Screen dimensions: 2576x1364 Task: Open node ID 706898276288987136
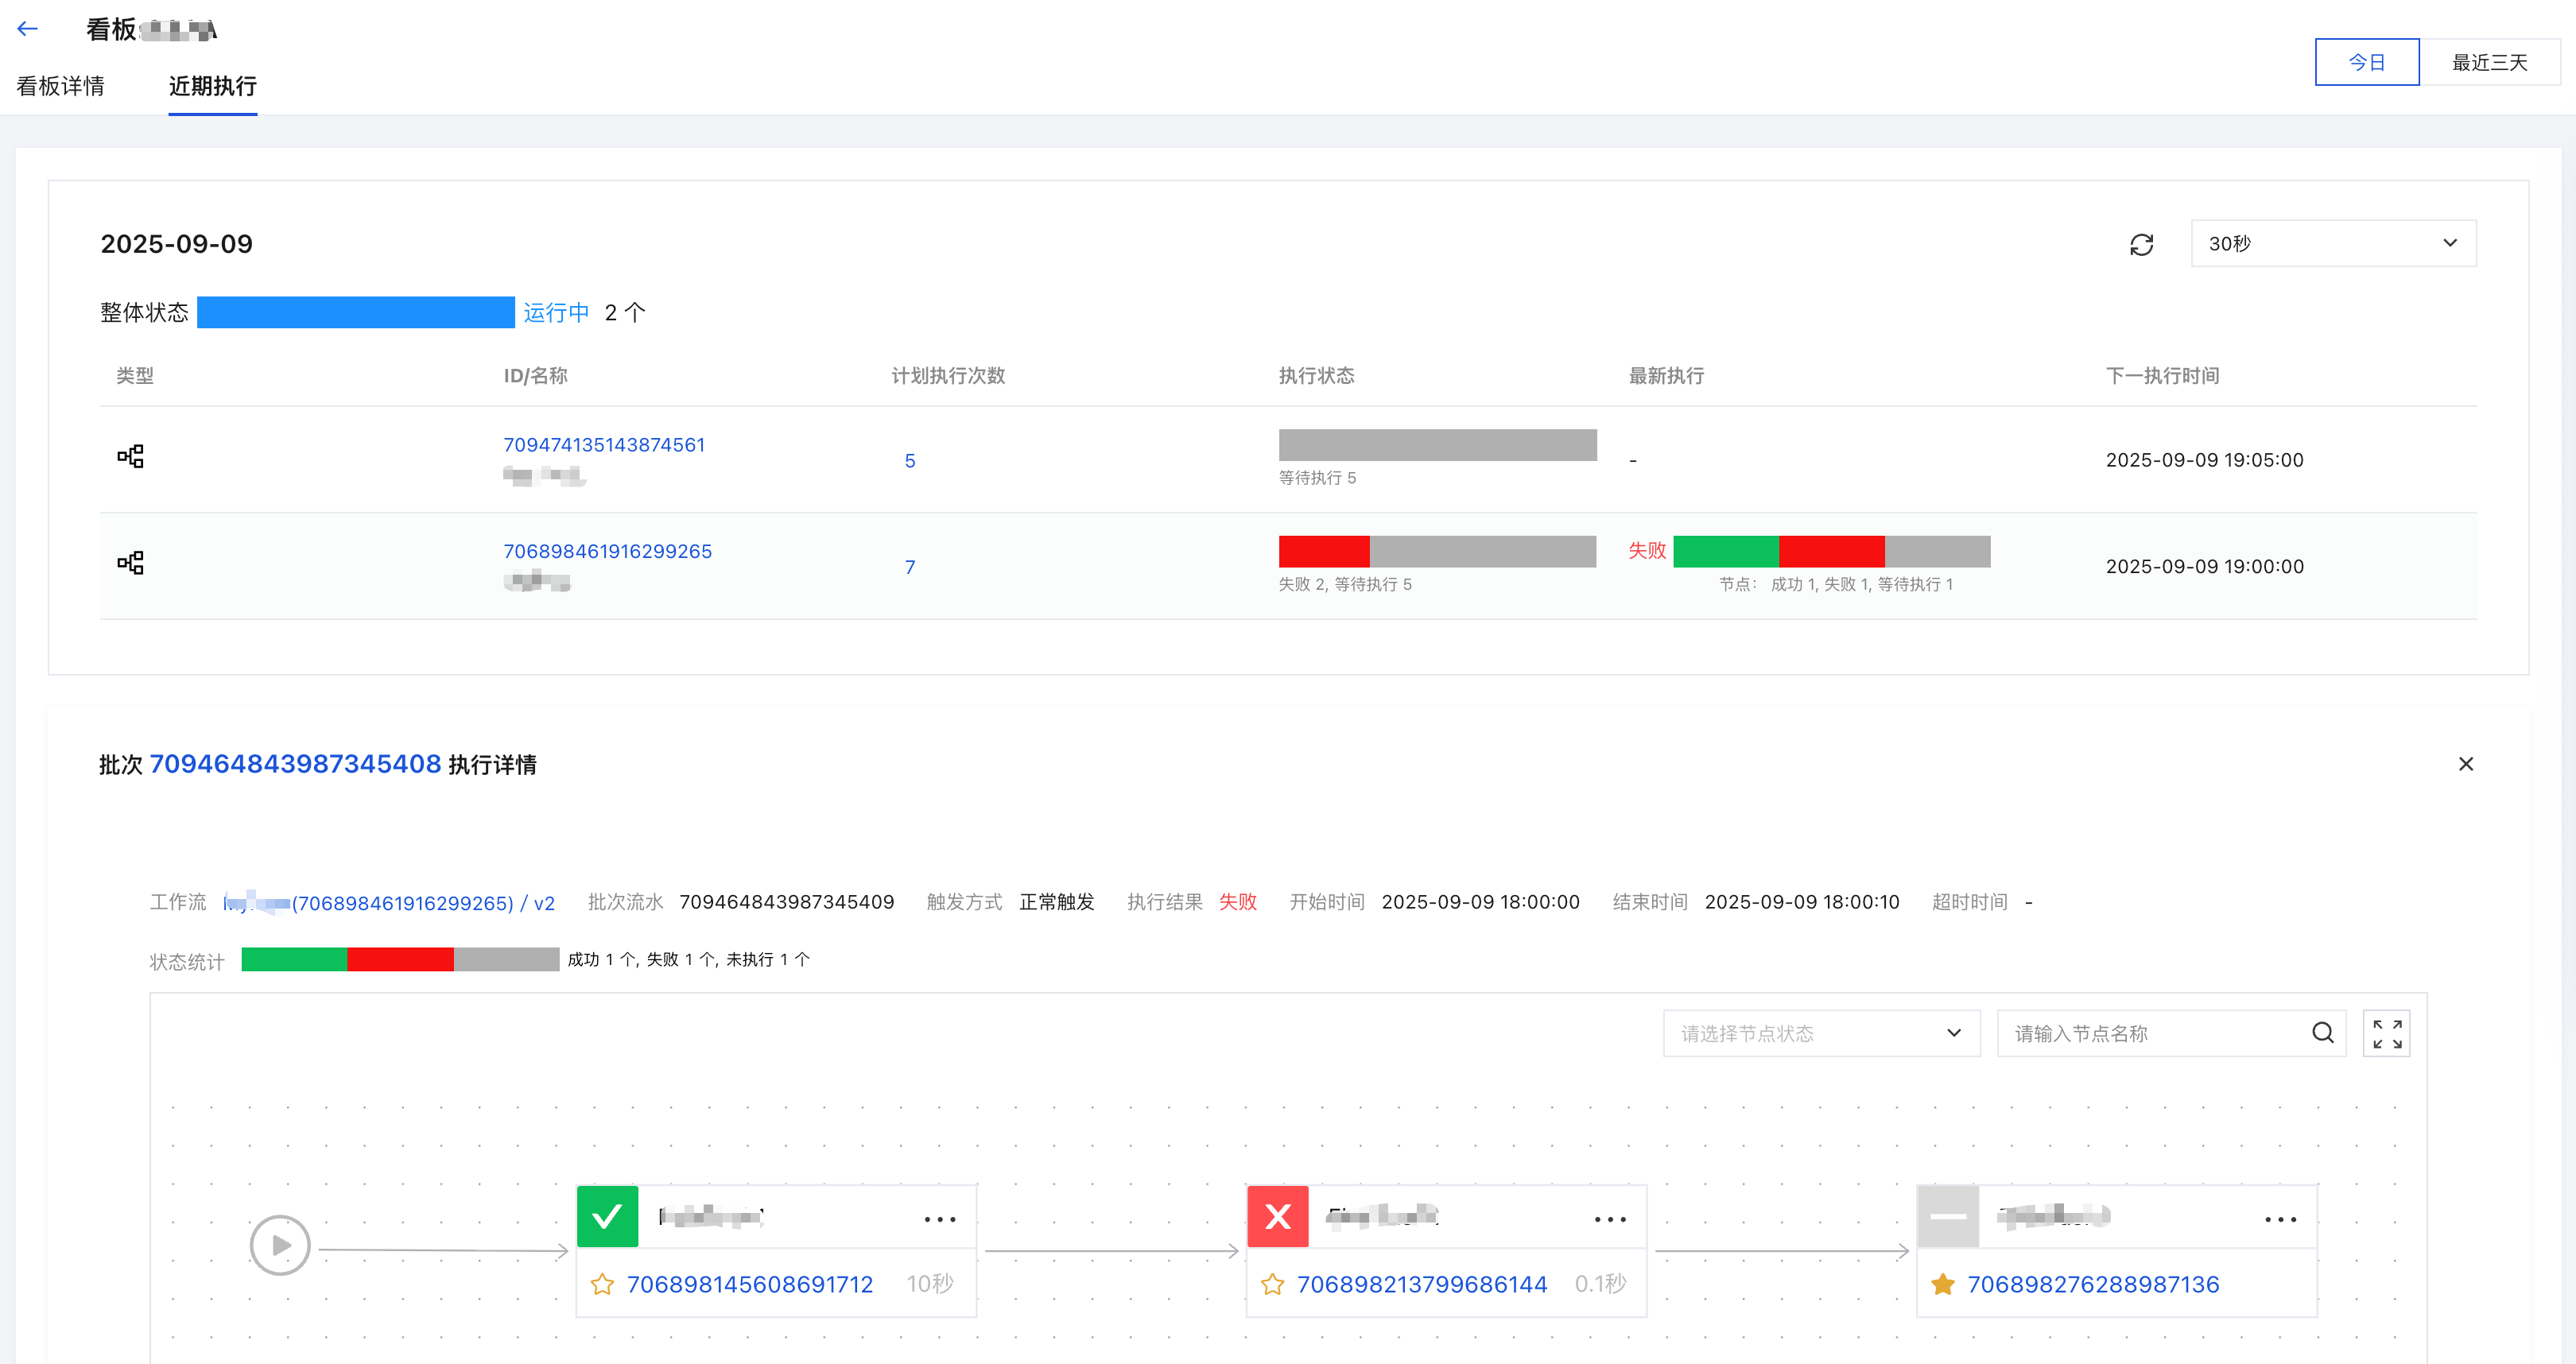2093,1284
